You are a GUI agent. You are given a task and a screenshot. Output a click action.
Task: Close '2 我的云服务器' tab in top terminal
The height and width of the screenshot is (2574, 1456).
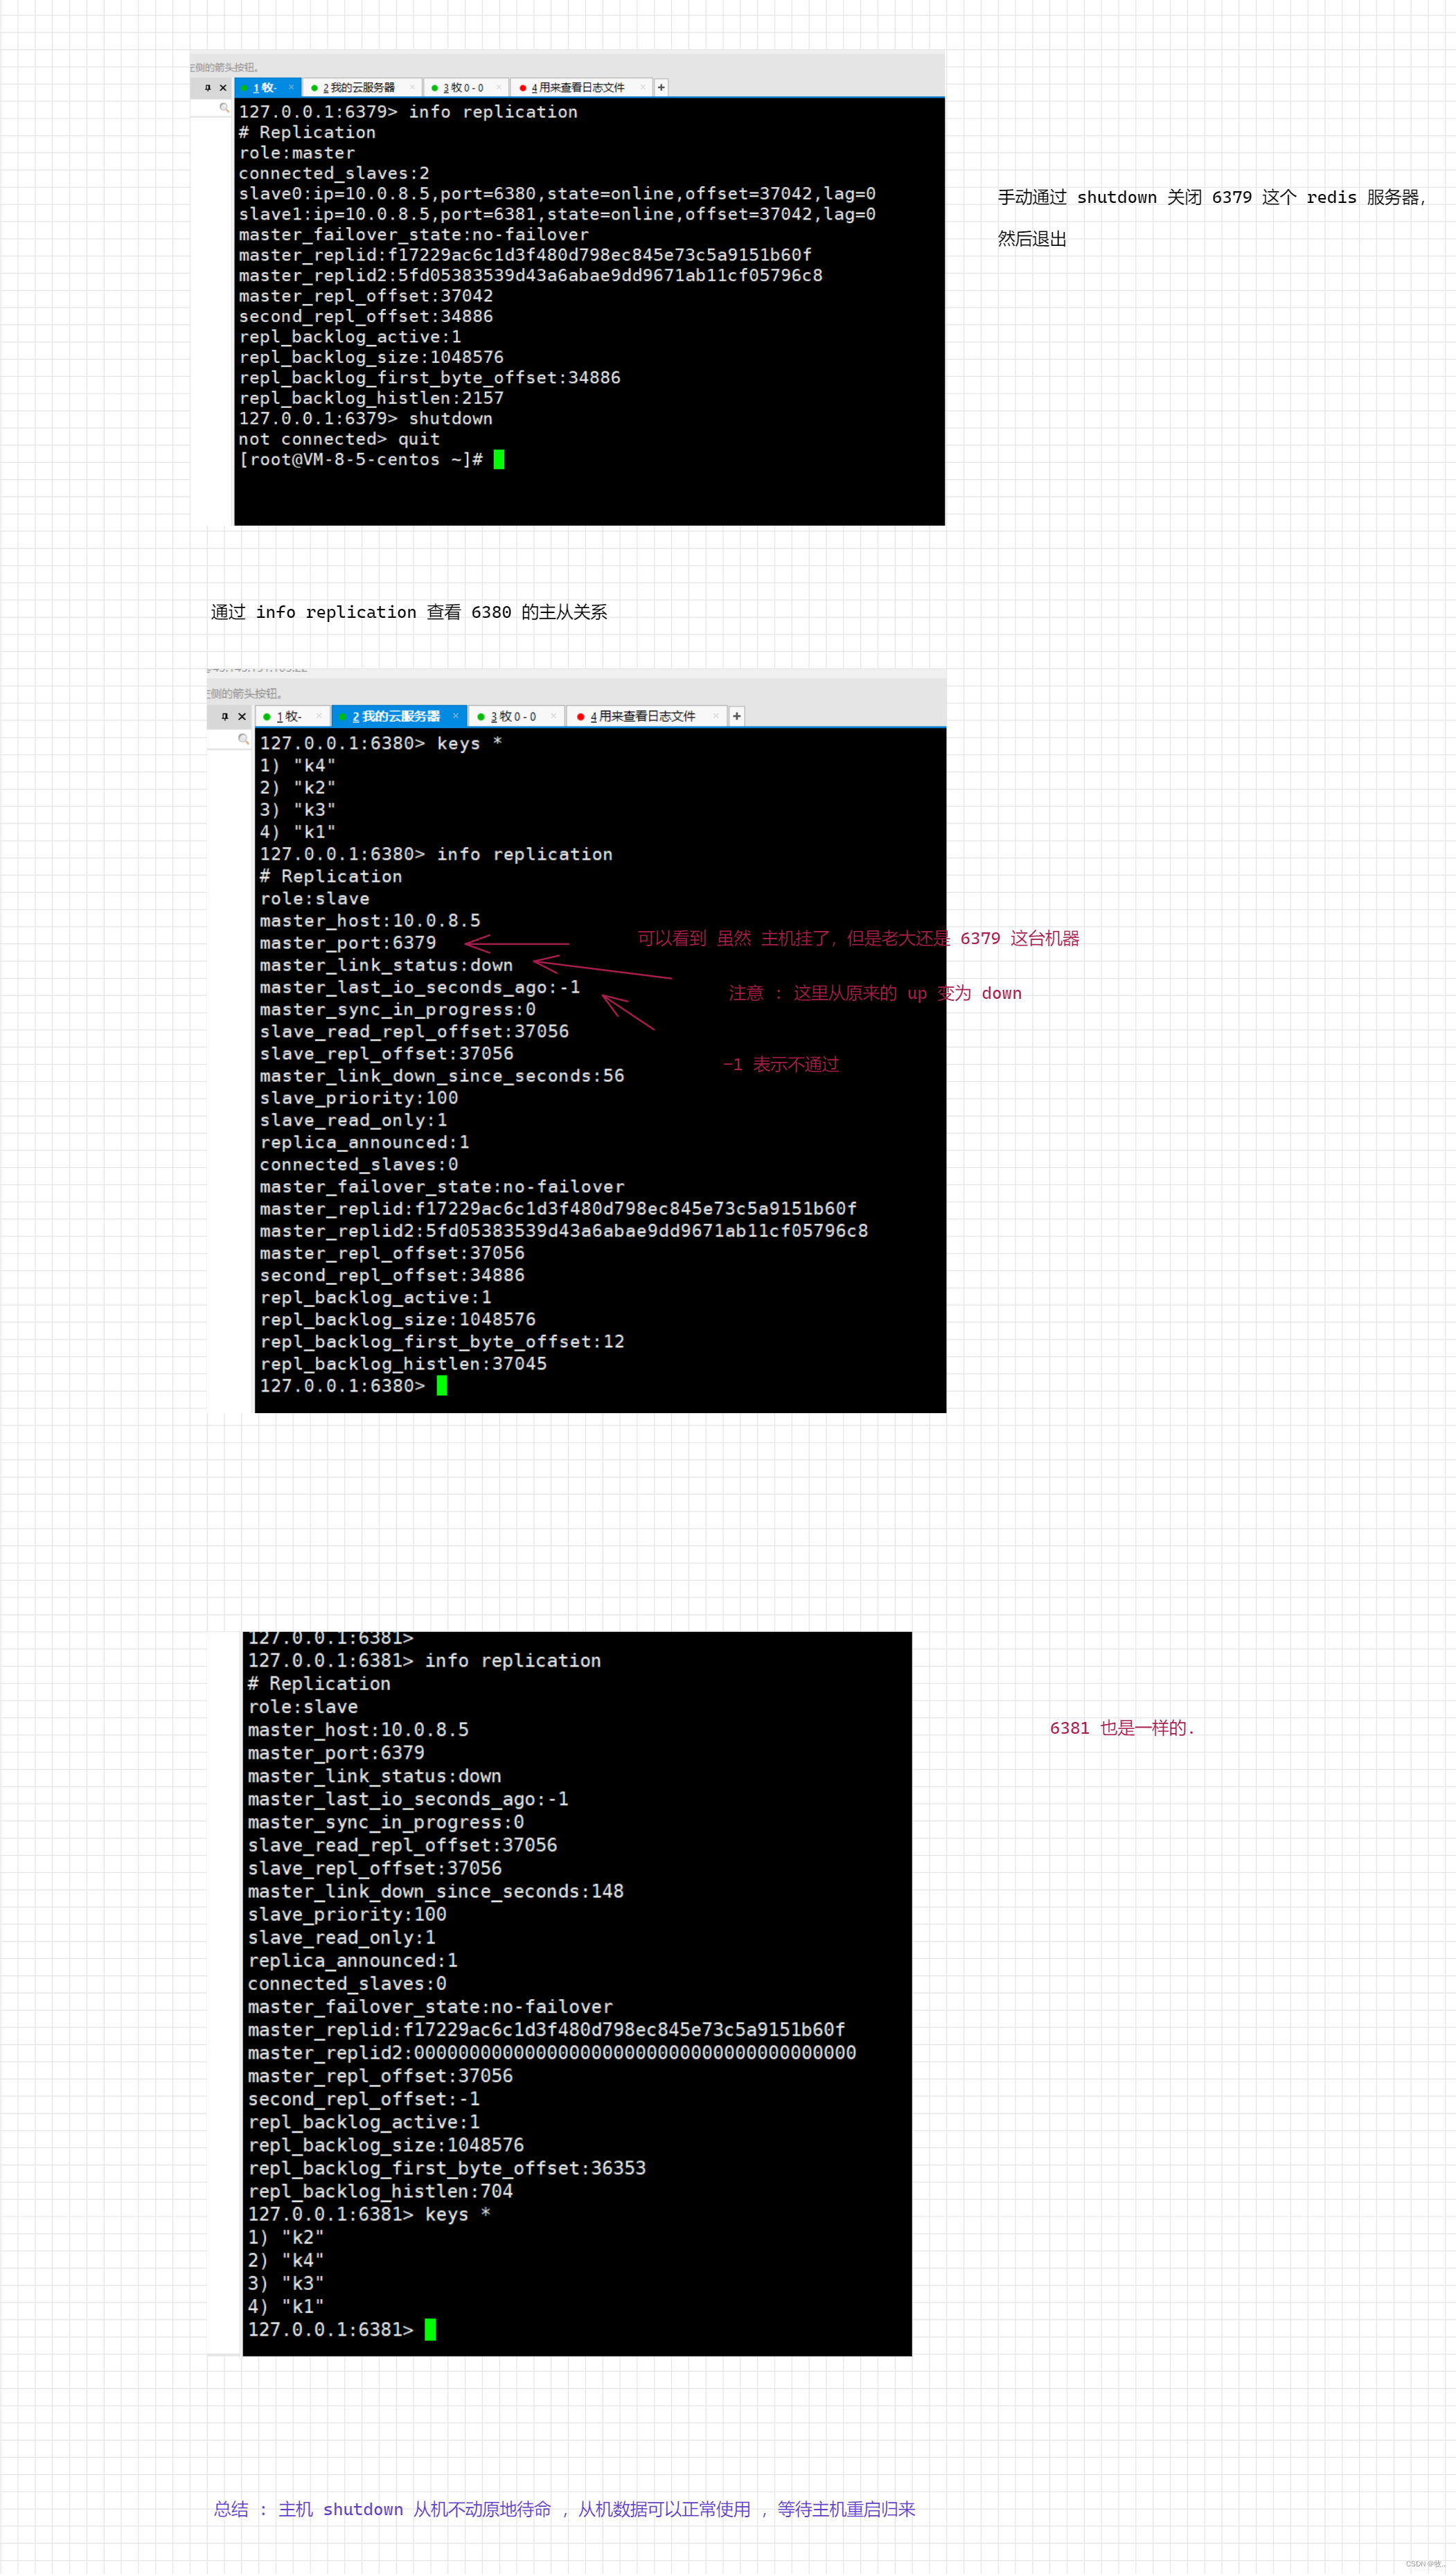tap(412, 87)
